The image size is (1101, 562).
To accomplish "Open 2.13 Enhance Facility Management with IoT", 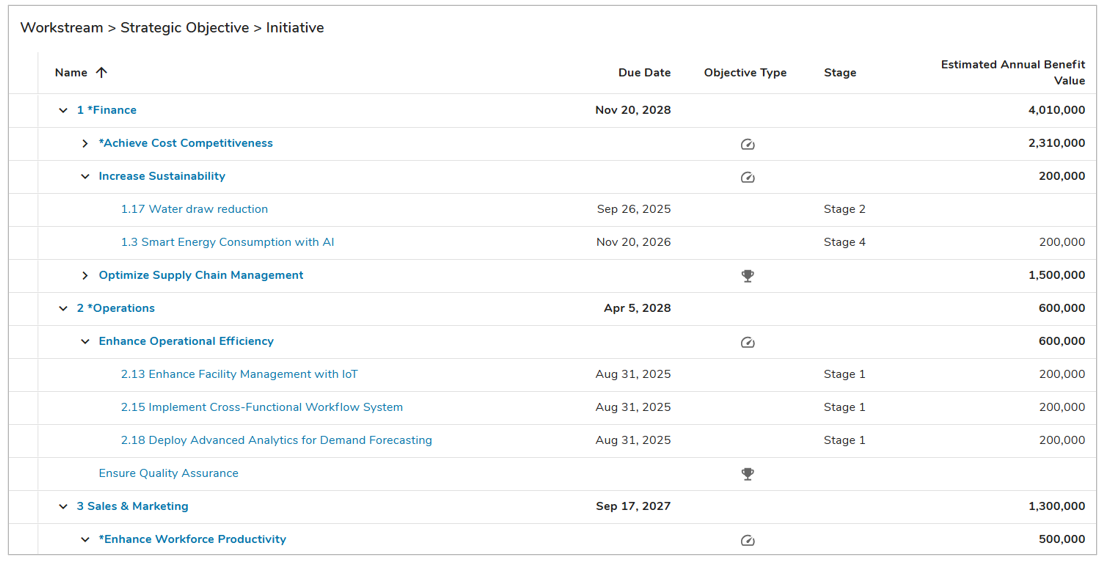I will (x=239, y=375).
